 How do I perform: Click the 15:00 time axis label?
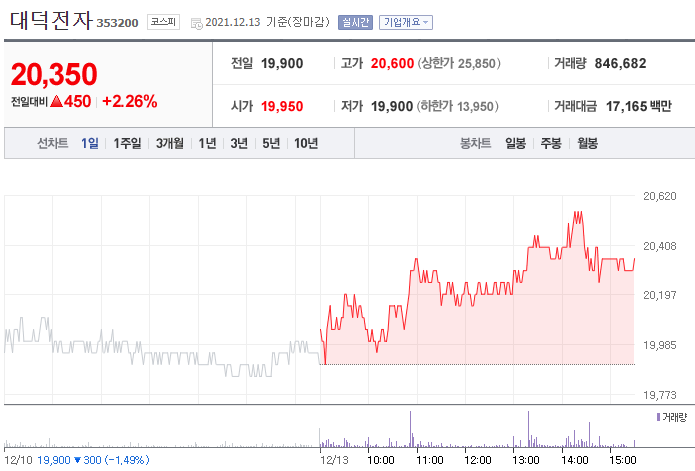coord(623,460)
